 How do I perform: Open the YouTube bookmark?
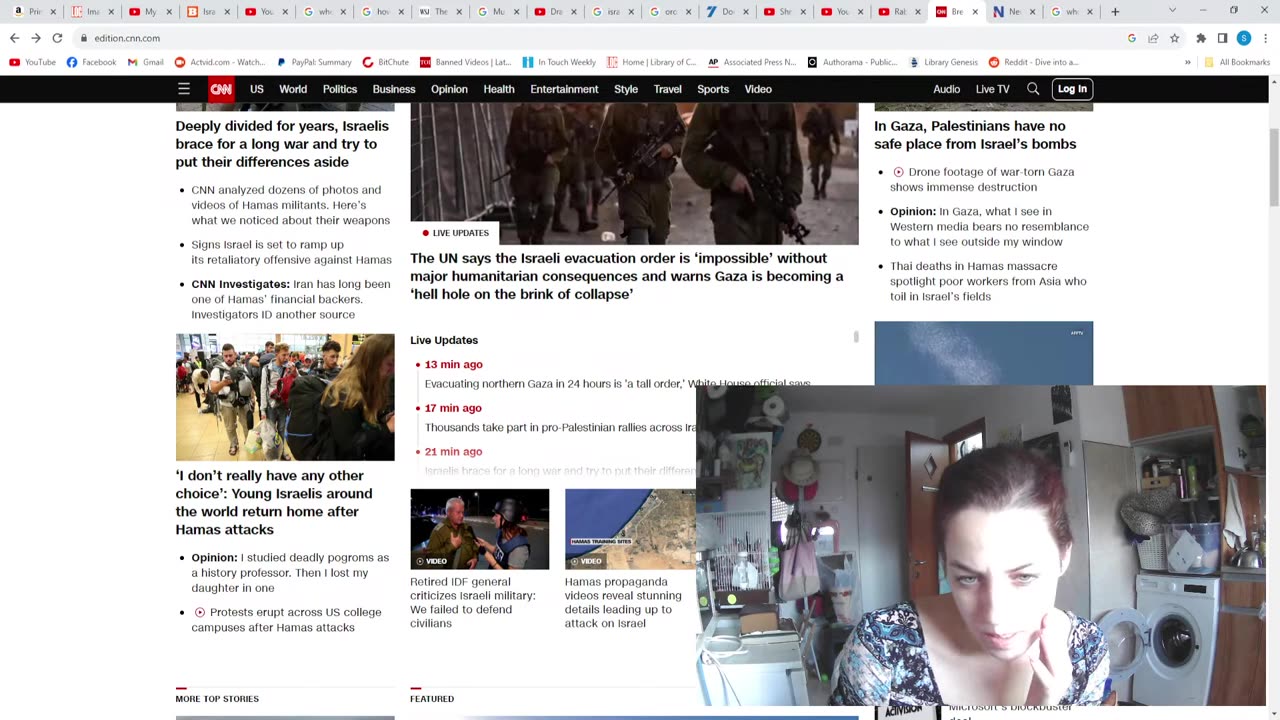point(32,62)
